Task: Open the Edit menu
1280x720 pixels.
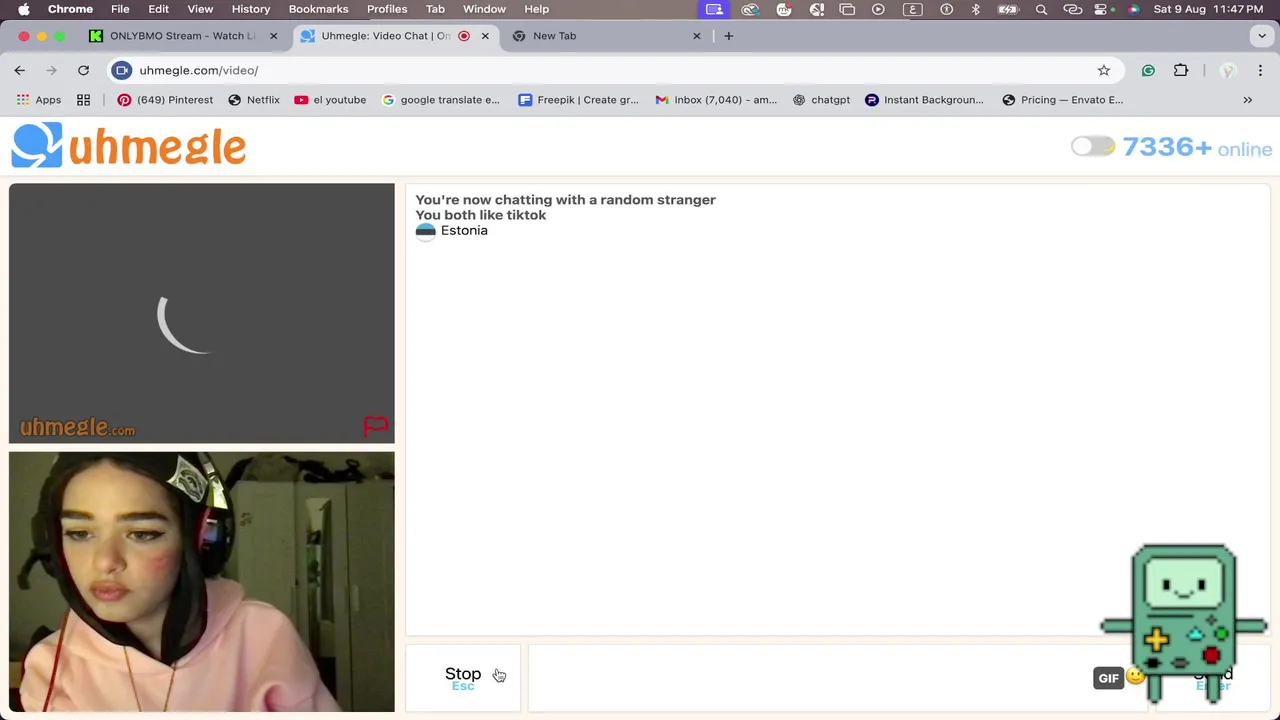Action: 159,9
